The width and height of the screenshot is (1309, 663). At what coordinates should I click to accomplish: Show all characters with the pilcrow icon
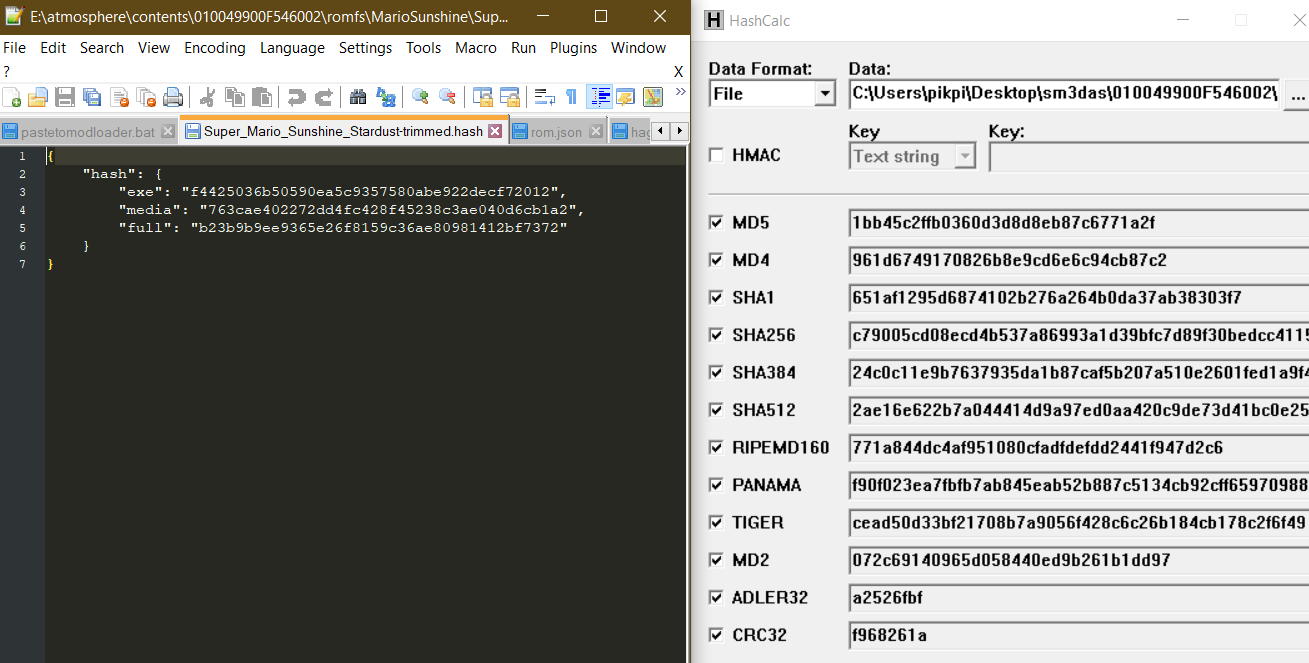[x=571, y=97]
